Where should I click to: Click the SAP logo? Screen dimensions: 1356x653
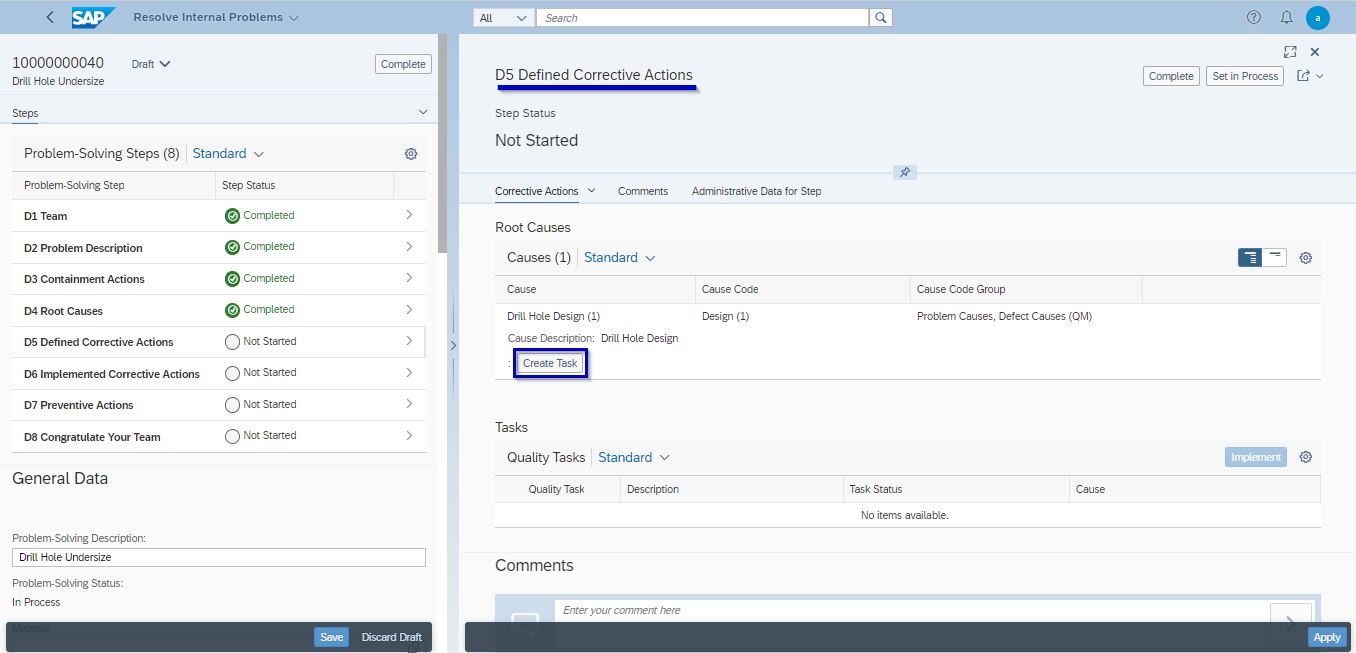coord(93,17)
